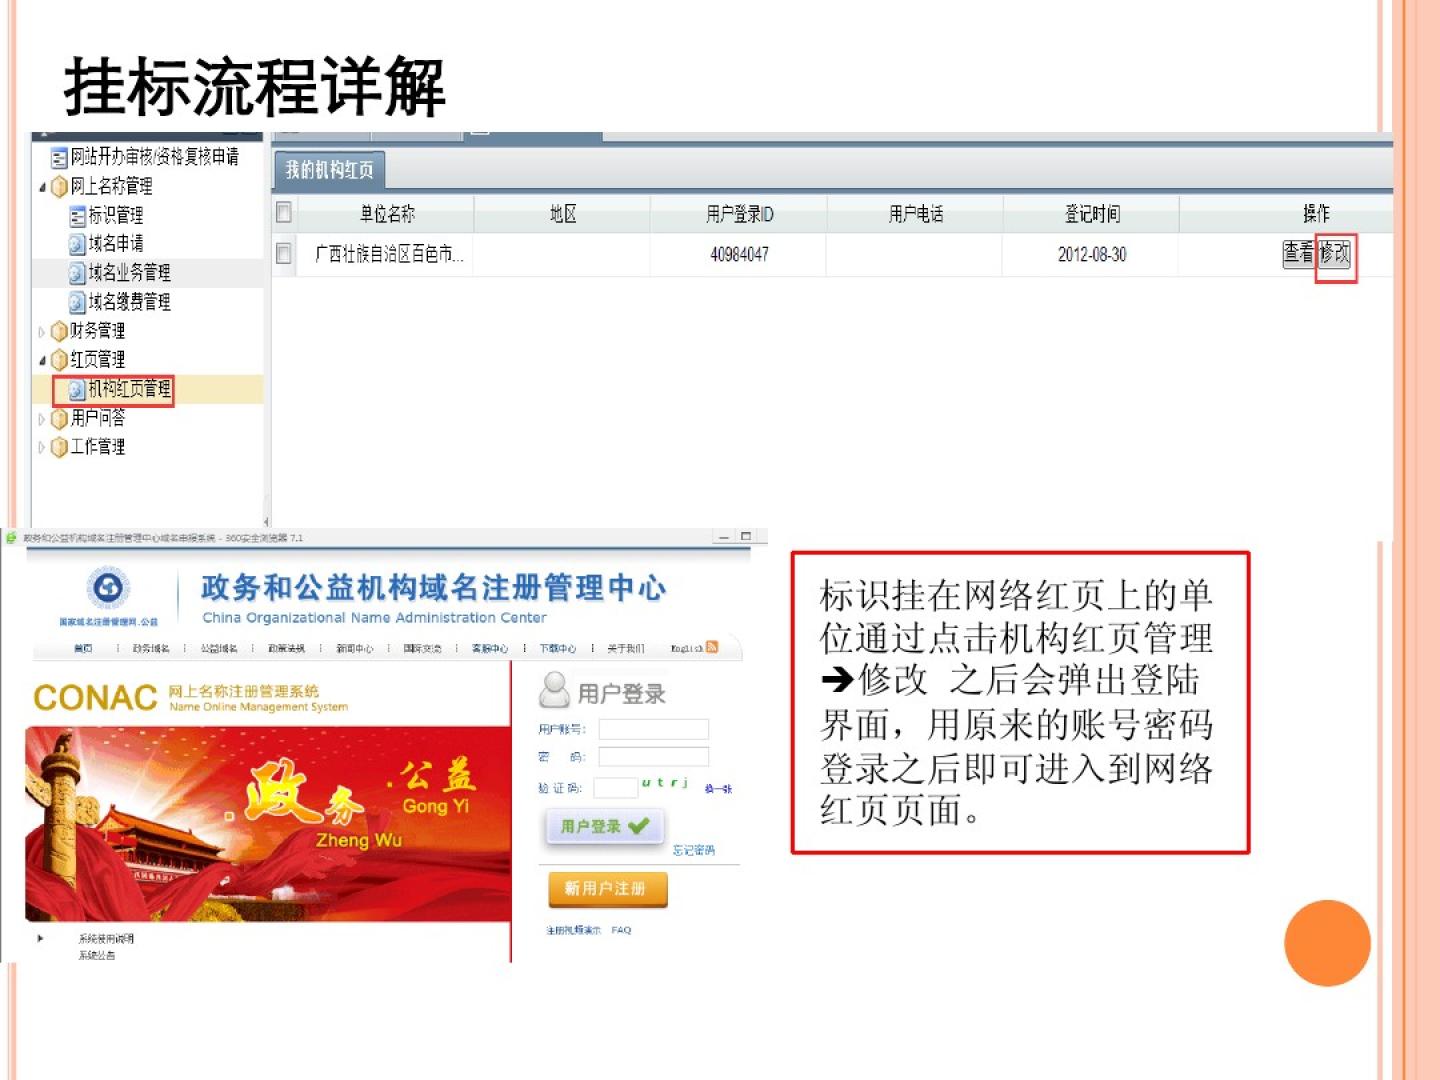Expand the 工作管理 tree node
Viewport: 1440px width, 1080px height.
42,447
